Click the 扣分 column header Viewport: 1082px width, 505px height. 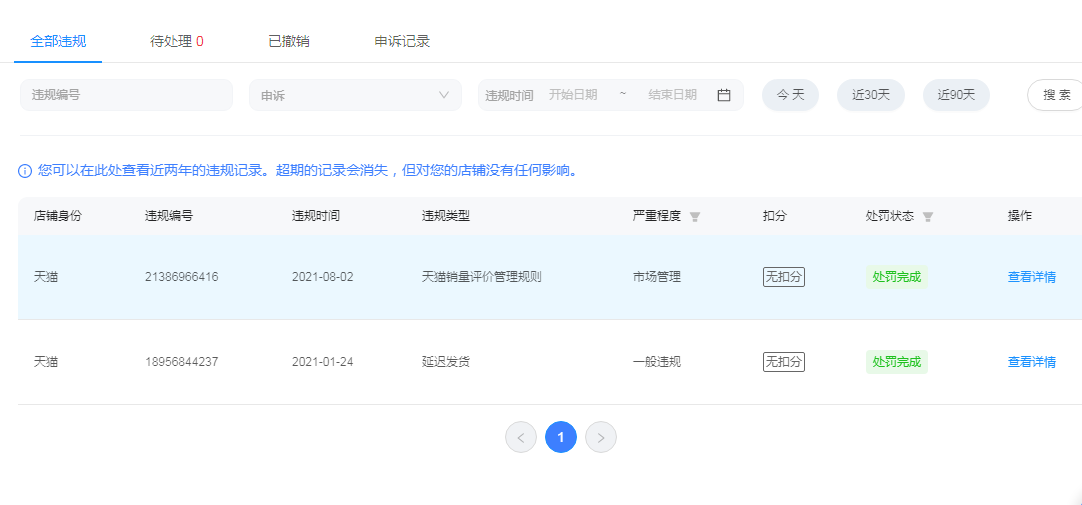coord(774,216)
